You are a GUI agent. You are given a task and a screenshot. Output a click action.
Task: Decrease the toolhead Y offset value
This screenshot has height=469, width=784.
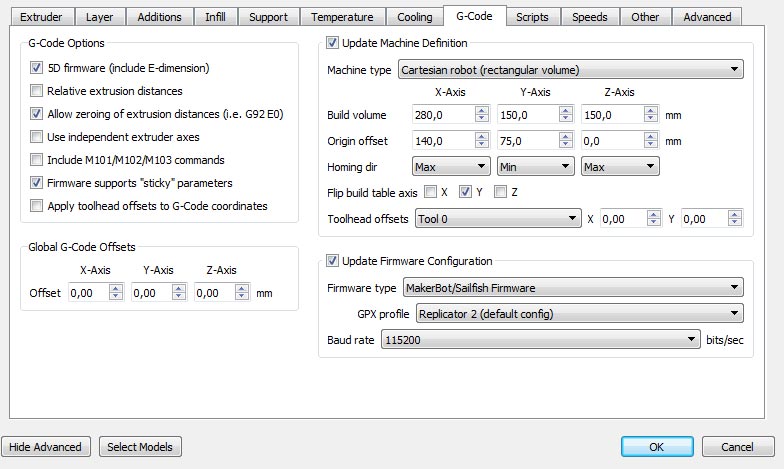pyautogui.click(x=734, y=223)
